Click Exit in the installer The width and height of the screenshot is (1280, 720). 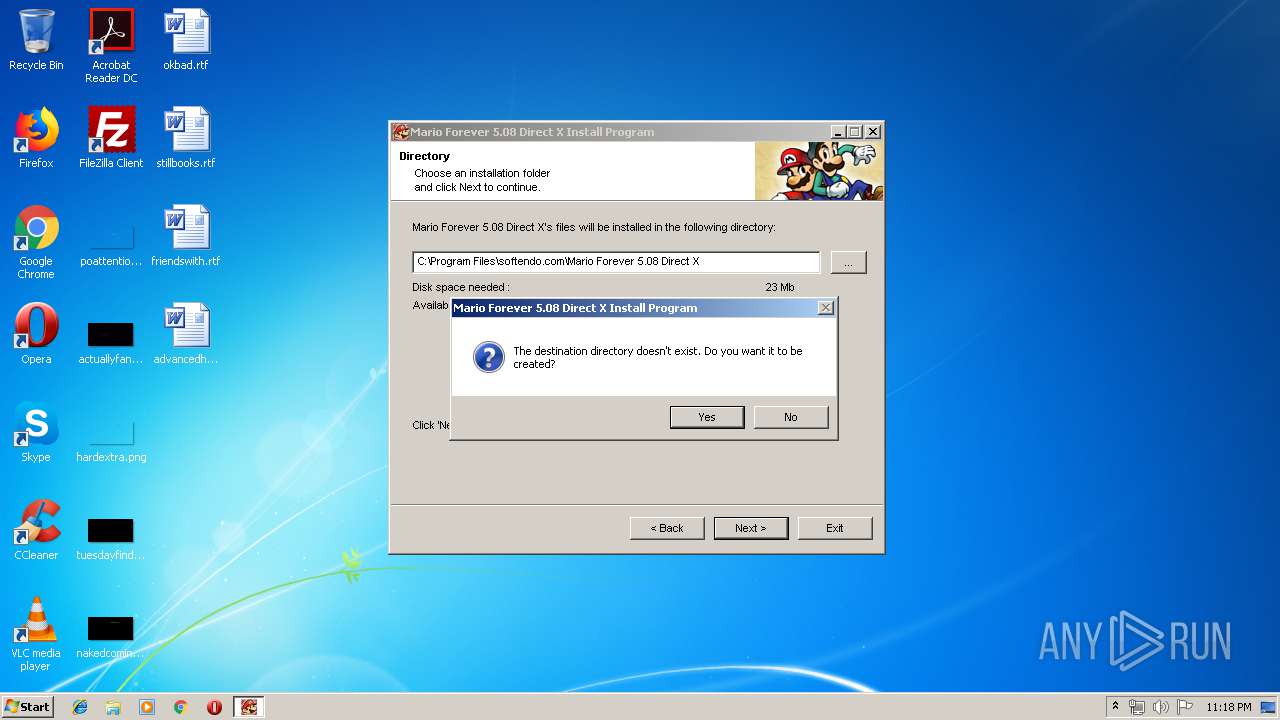835,528
